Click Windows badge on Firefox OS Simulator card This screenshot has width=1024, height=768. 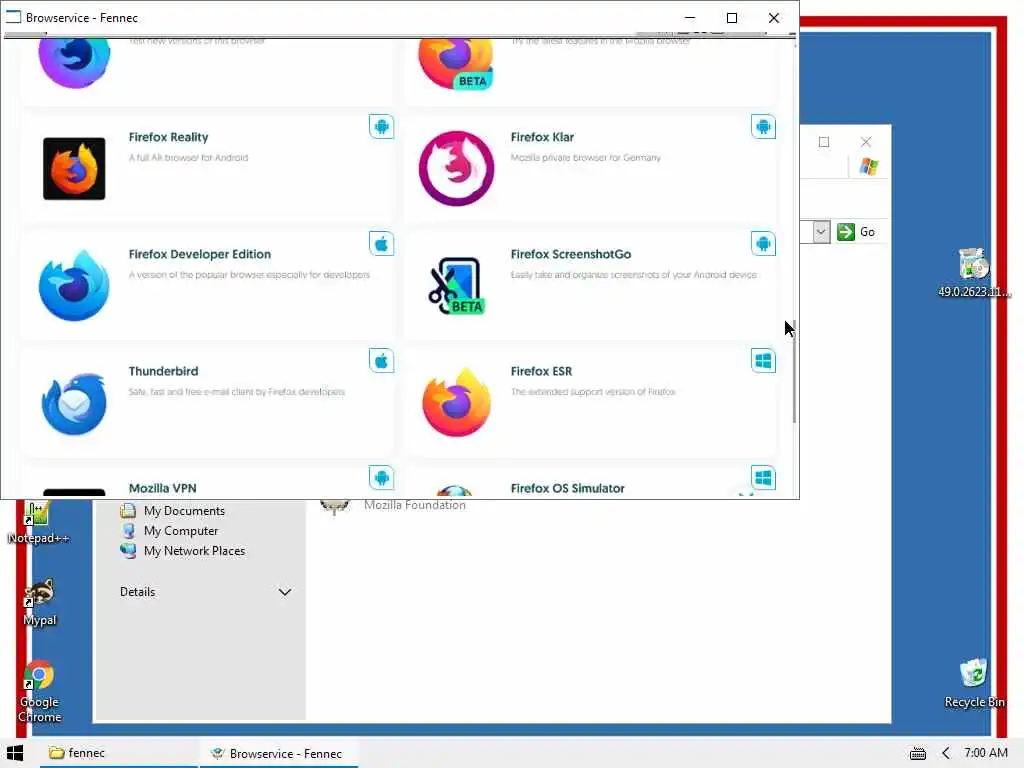[x=763, y=477]
